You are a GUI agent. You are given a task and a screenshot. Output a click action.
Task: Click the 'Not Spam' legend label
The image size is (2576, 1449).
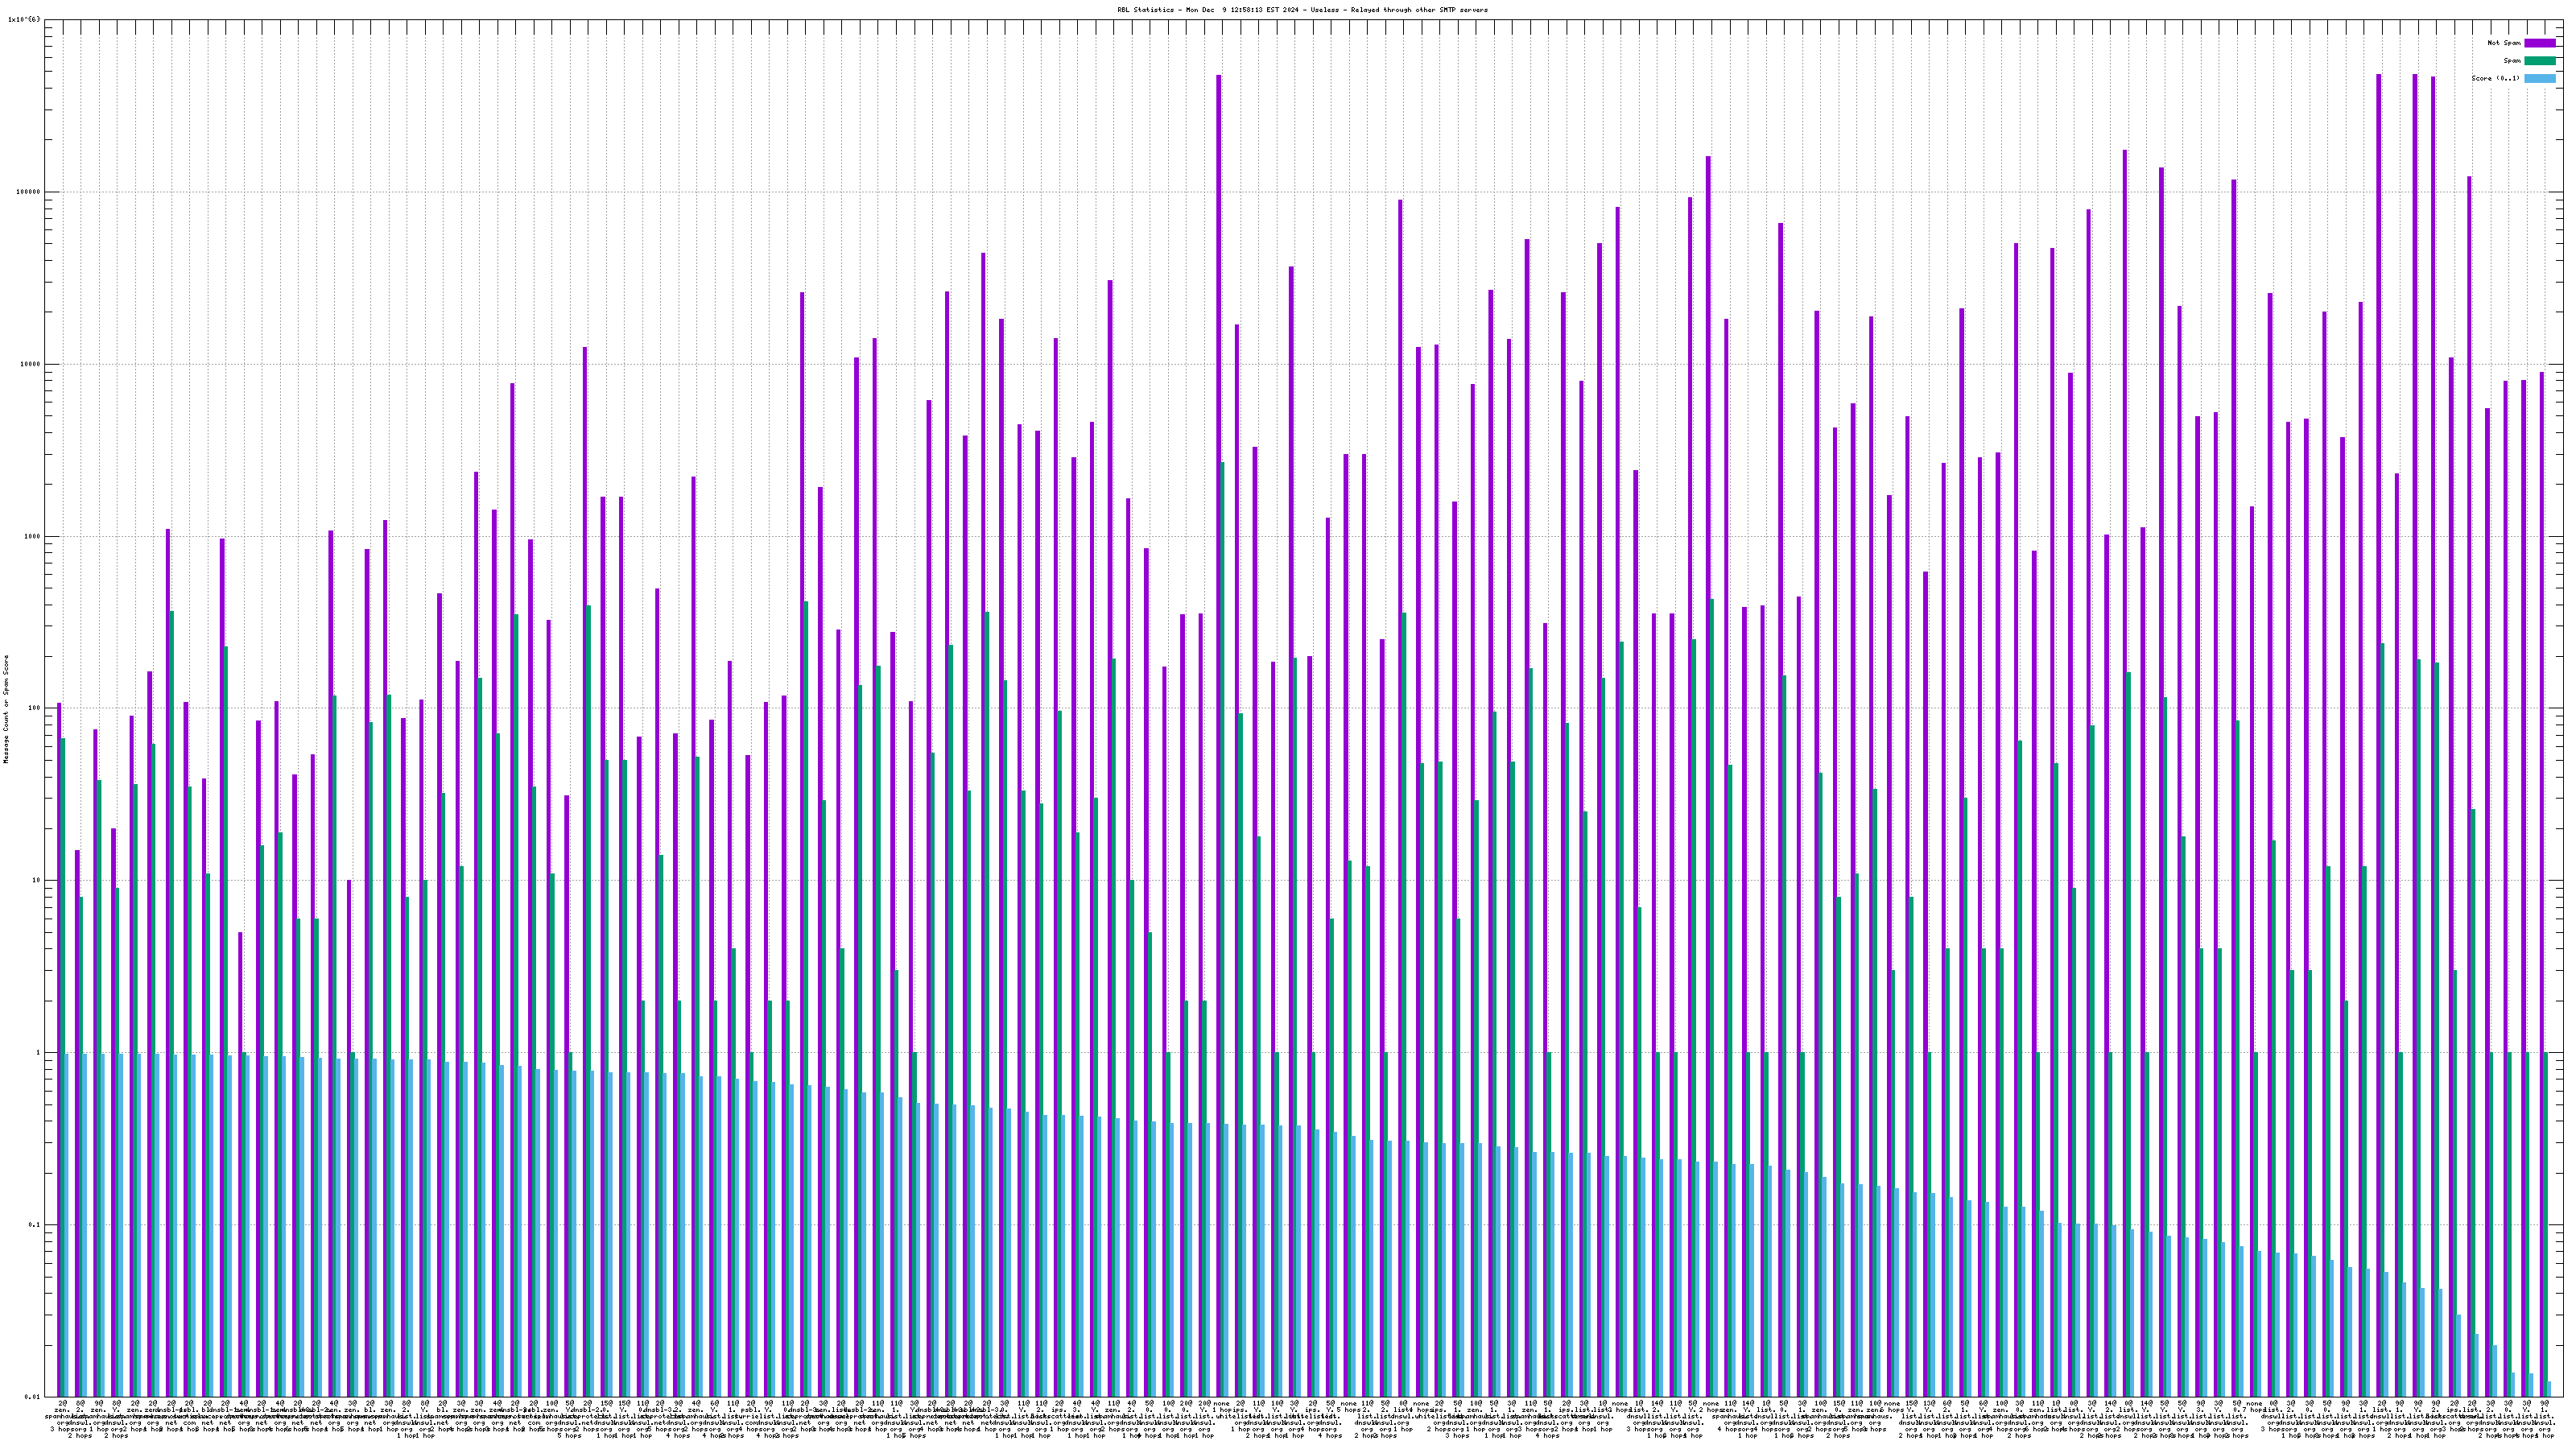click(x=2504, y=43)
